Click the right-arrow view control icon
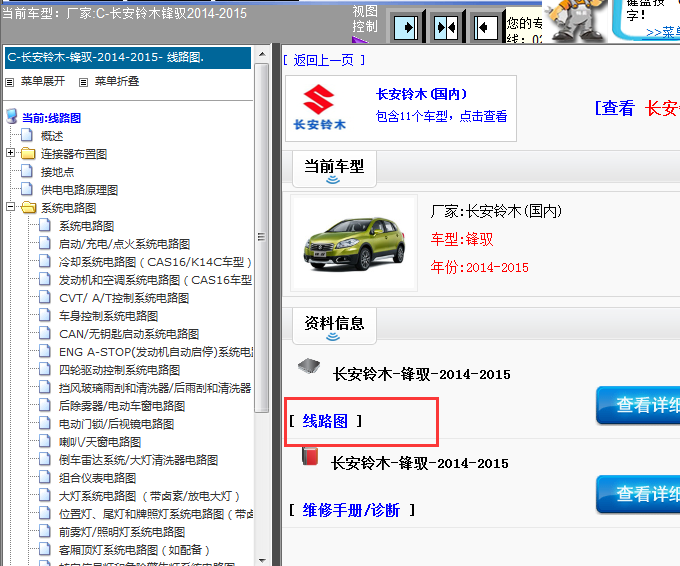The height and width of the screenshot is (566, 680). click(x=406, y=28)
